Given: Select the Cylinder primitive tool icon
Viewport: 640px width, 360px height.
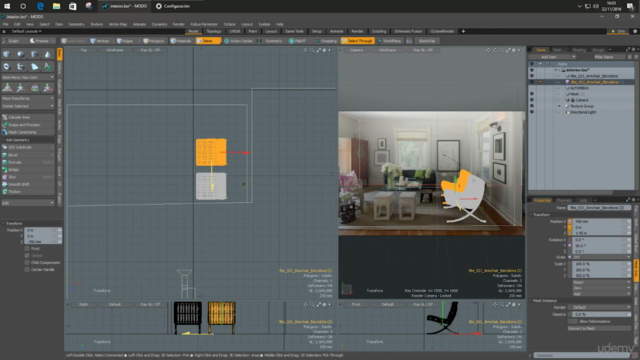Looking at the screenshot, I should point(35,54).
